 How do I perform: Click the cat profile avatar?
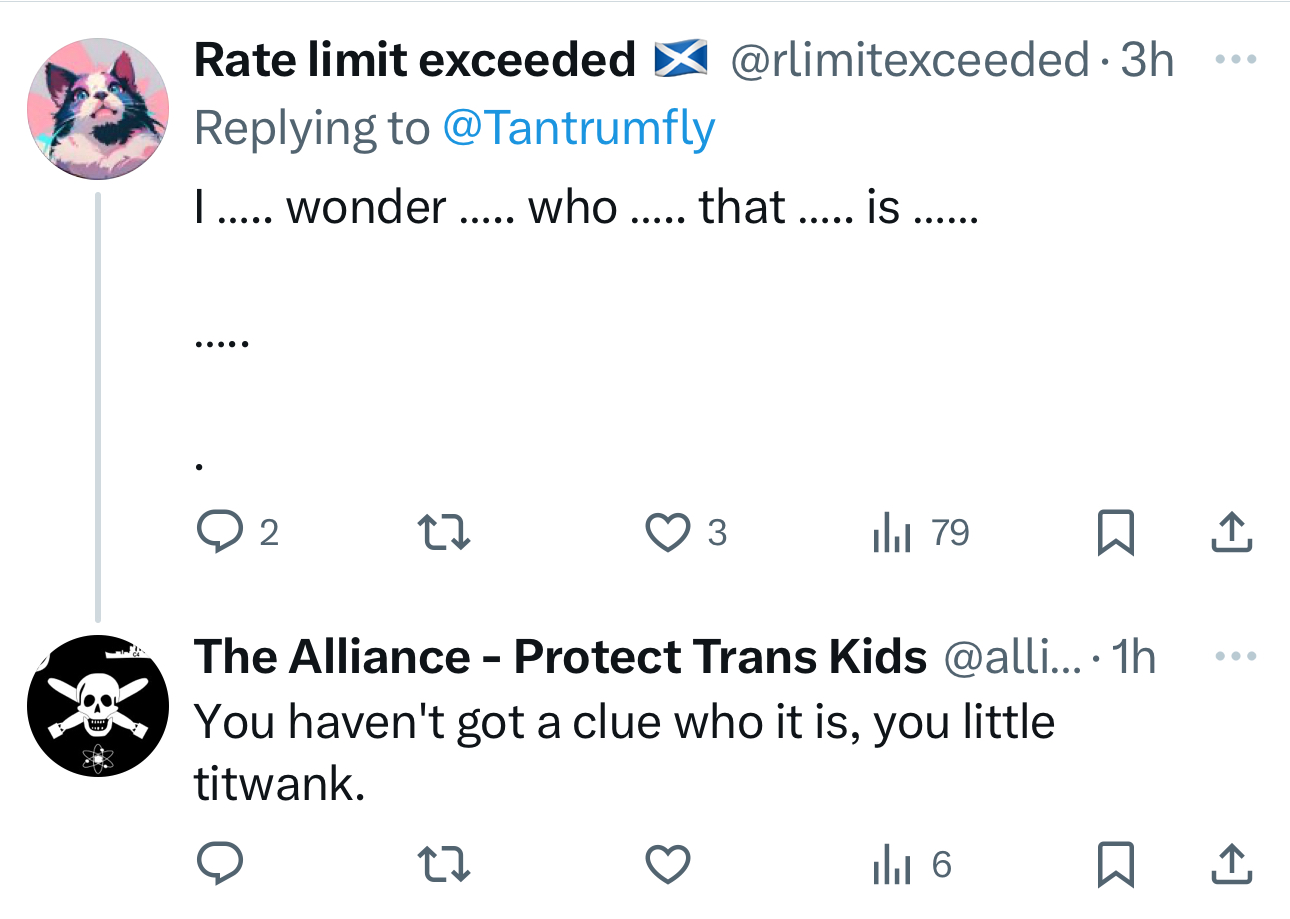[x=97, y=110]
